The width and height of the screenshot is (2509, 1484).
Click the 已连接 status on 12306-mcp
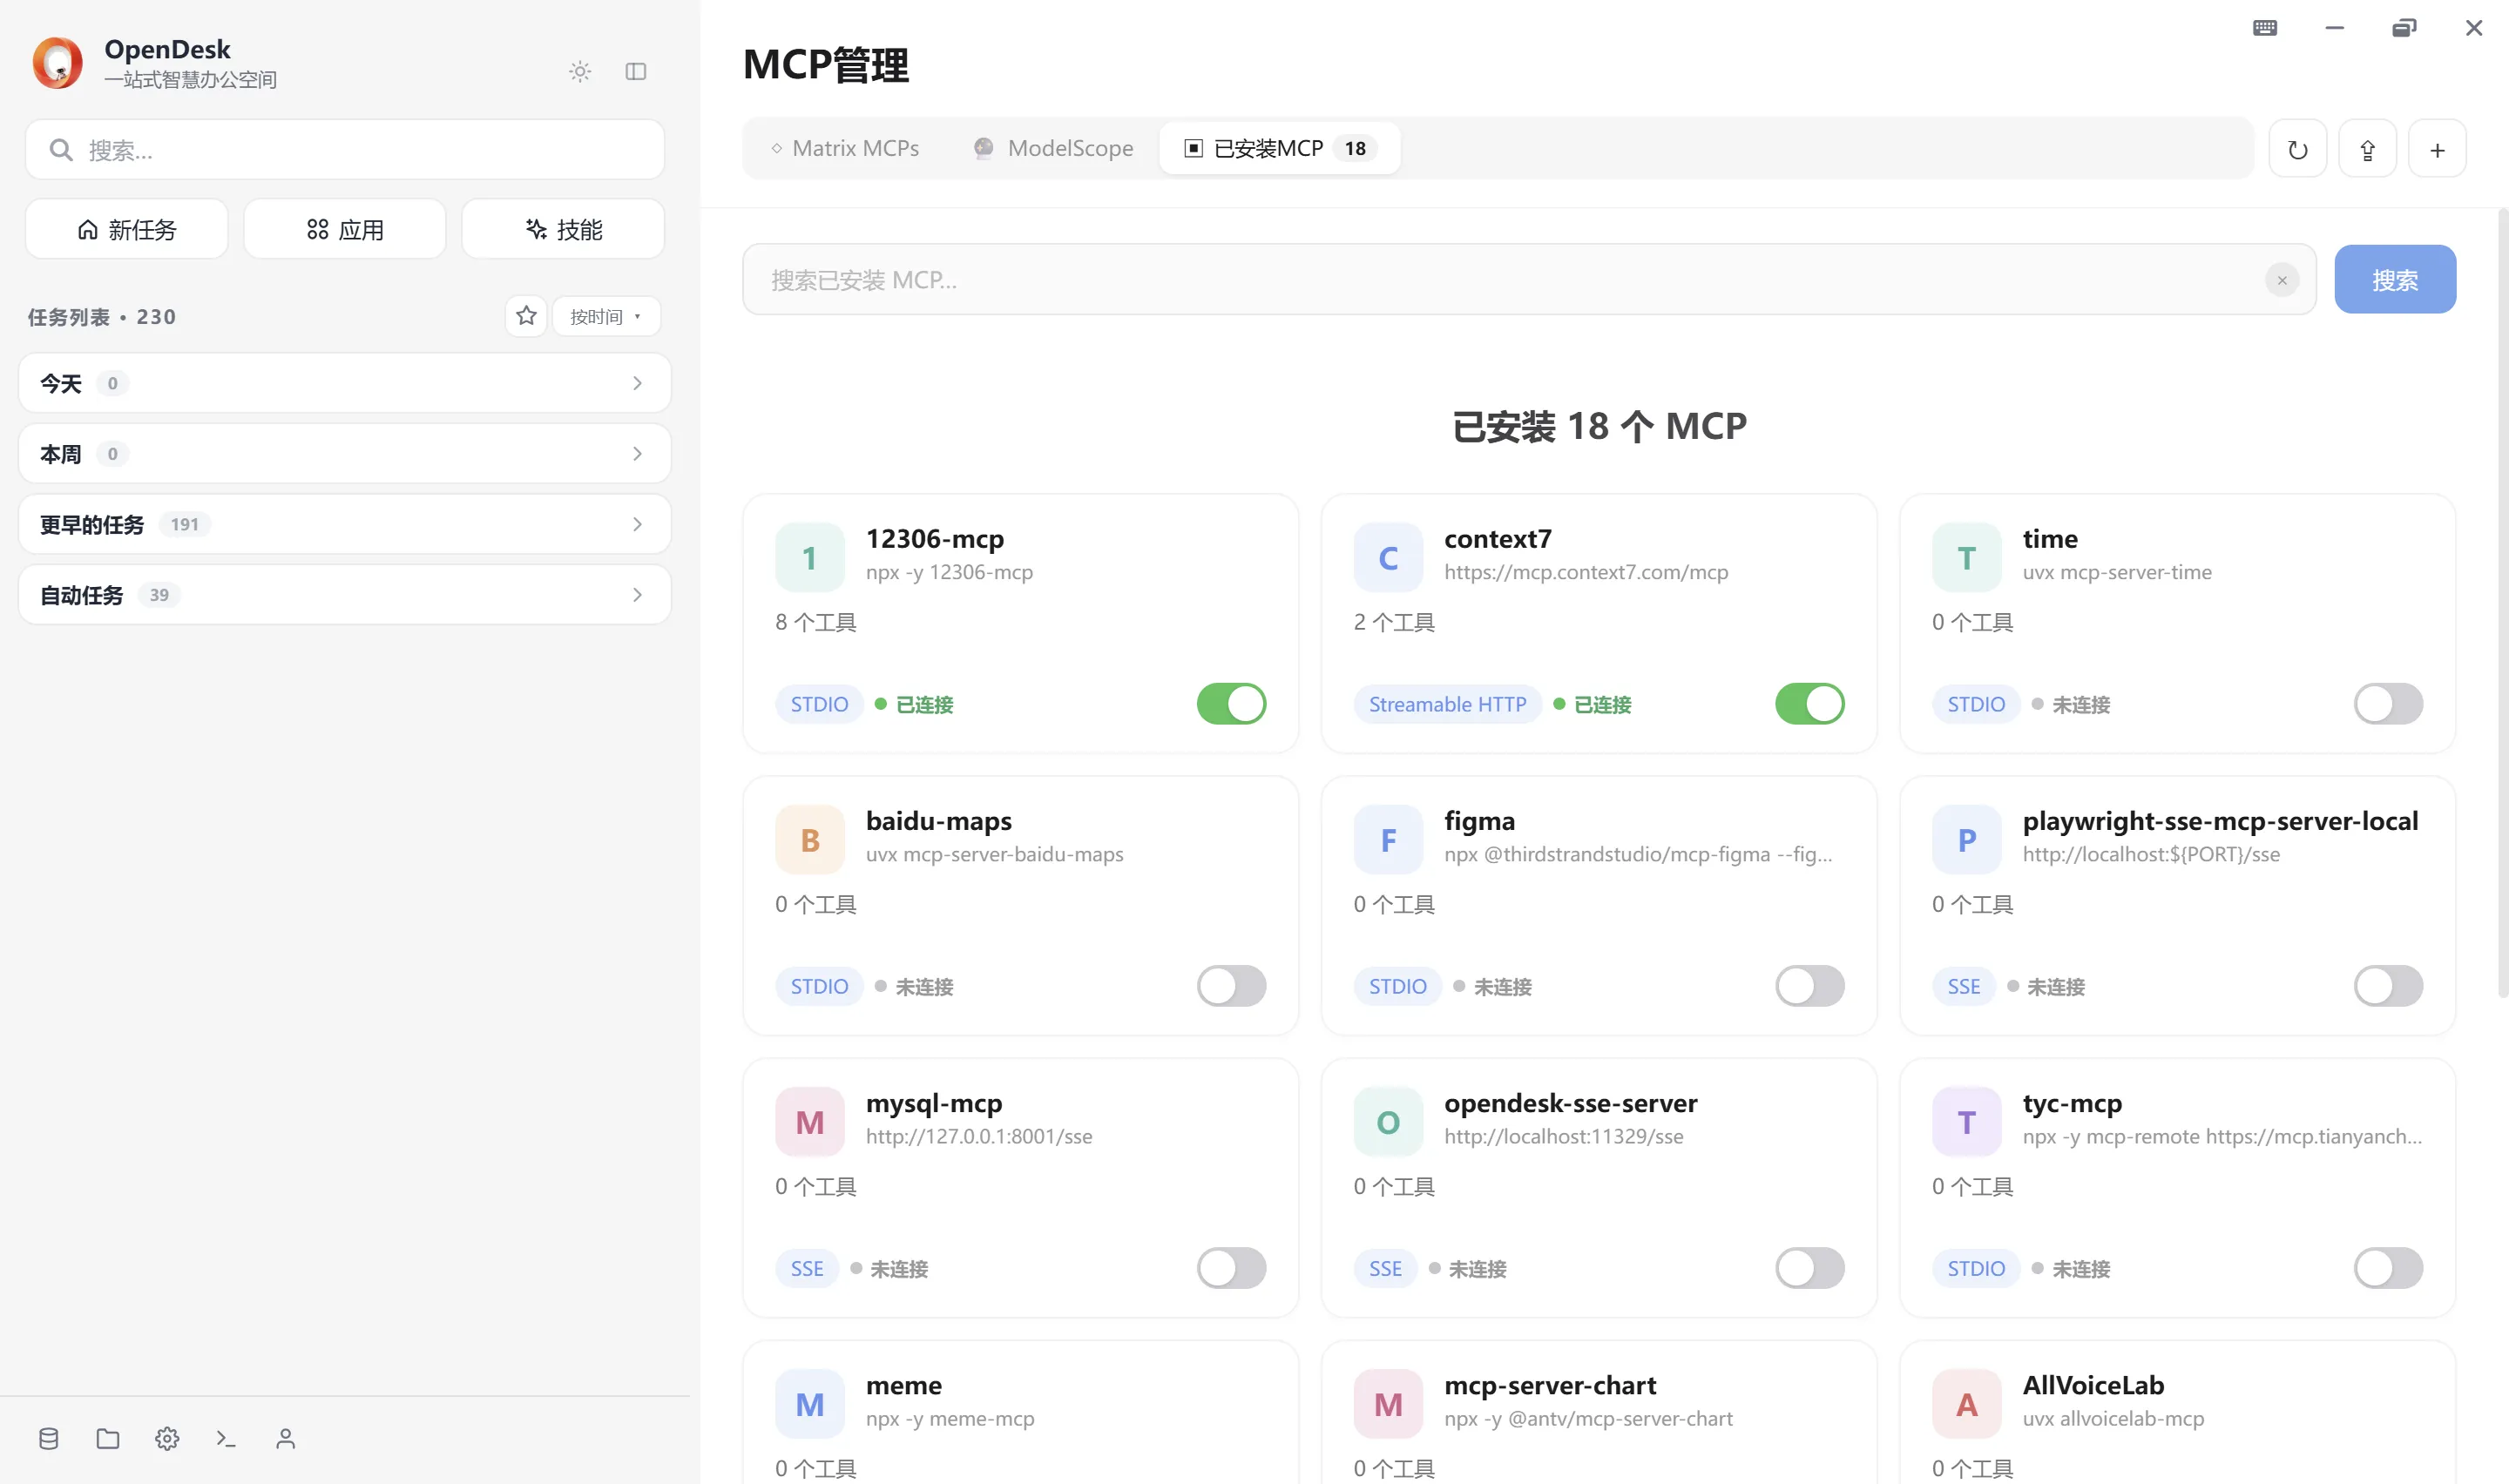tap(914, 704)
